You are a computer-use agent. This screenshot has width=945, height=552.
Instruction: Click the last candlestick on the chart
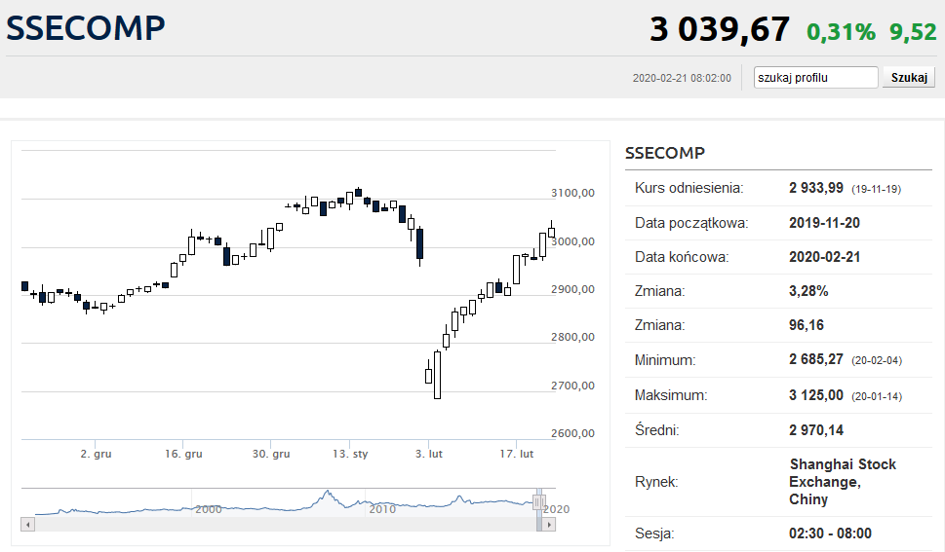551,232
